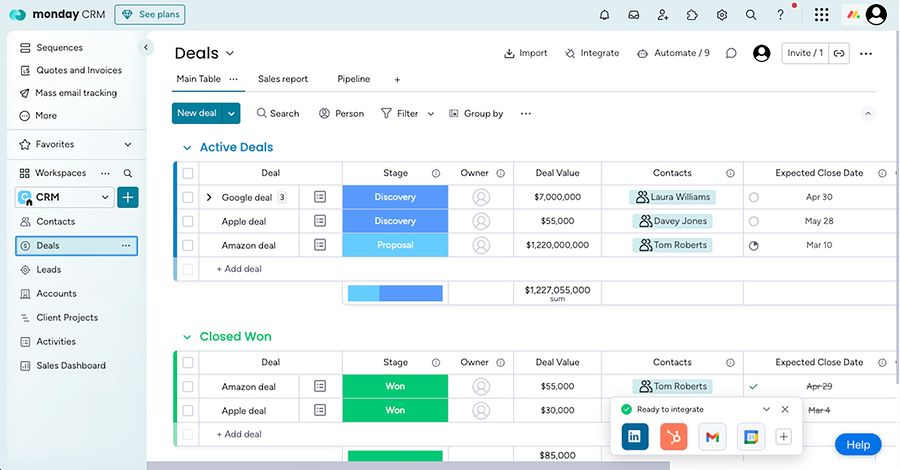Viewport: 900px width, 470px height.
Task: Toggle status circle for May 28 date
Action: (754, 221)
